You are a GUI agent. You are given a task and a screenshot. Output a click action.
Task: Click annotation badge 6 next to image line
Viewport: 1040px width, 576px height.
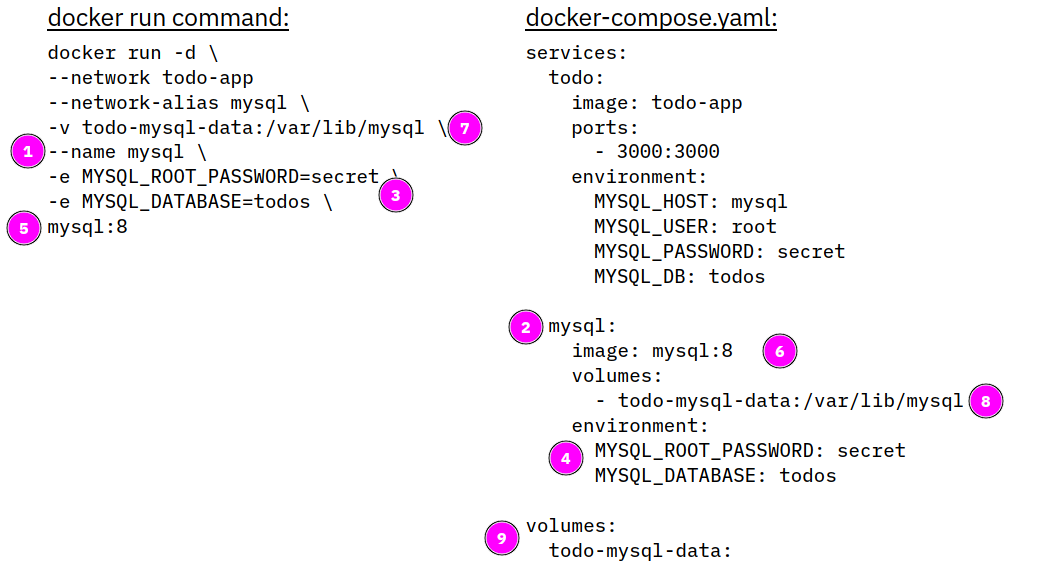[x=780, y=351]
